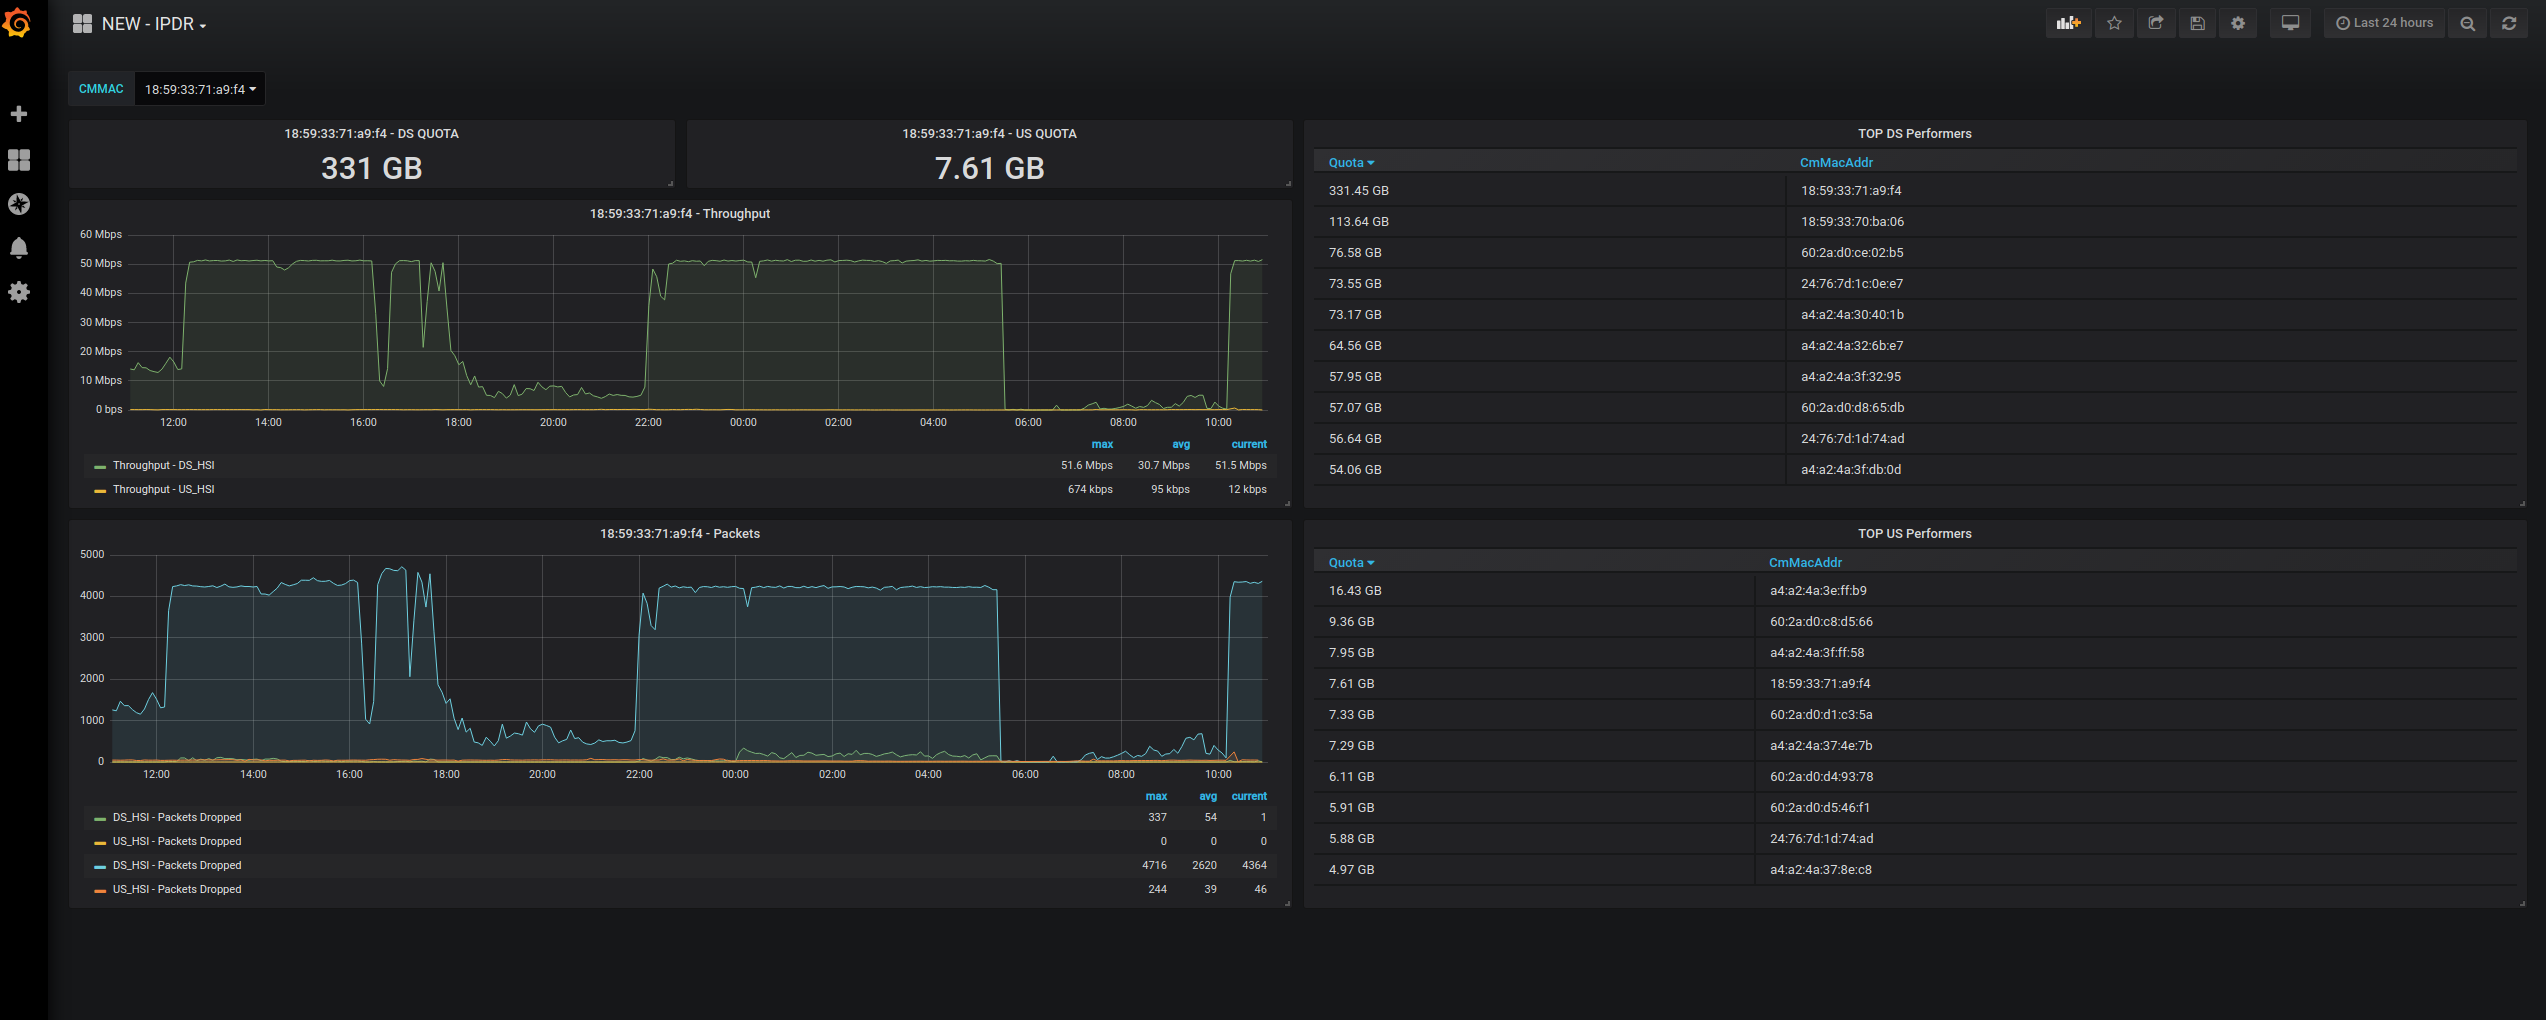
Task: Click the blue swatch for DS_HSI Packets Dropped
Action: click(100, 867)
